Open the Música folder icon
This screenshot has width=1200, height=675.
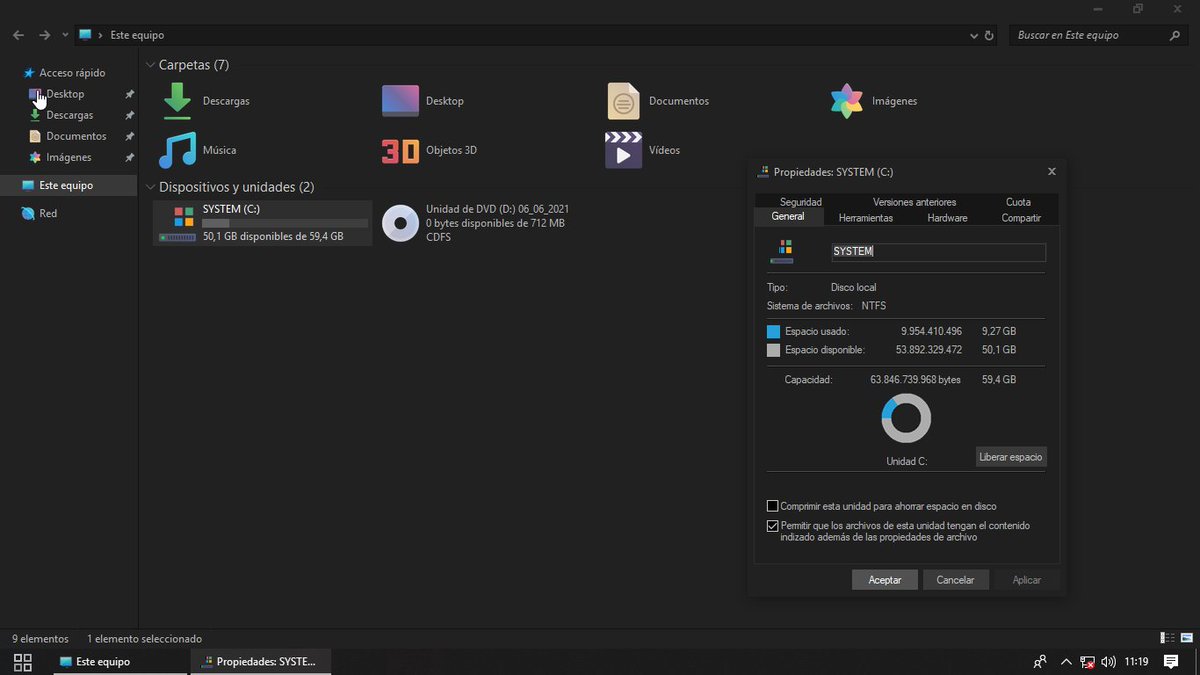(177, 150)
